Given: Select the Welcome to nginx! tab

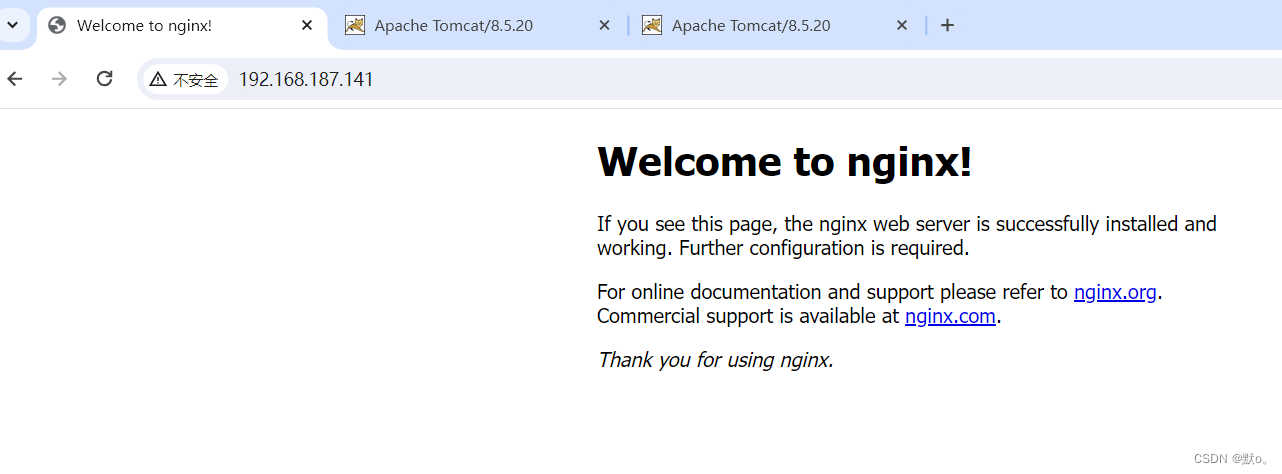Looking at the screenshot, I should coord(182,27).
